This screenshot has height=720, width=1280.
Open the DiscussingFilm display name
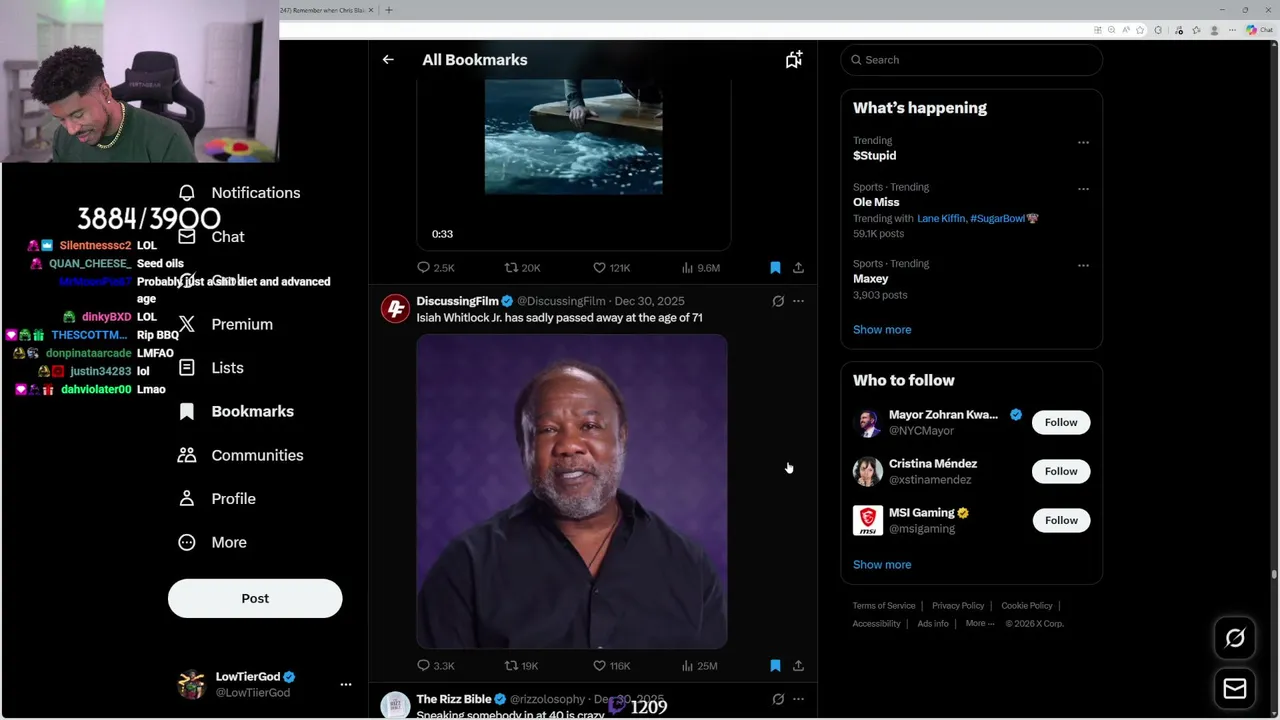[x=457, y=301]
